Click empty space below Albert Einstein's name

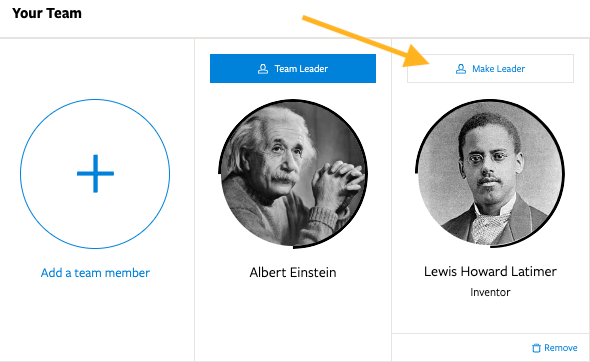click(293, 320)
